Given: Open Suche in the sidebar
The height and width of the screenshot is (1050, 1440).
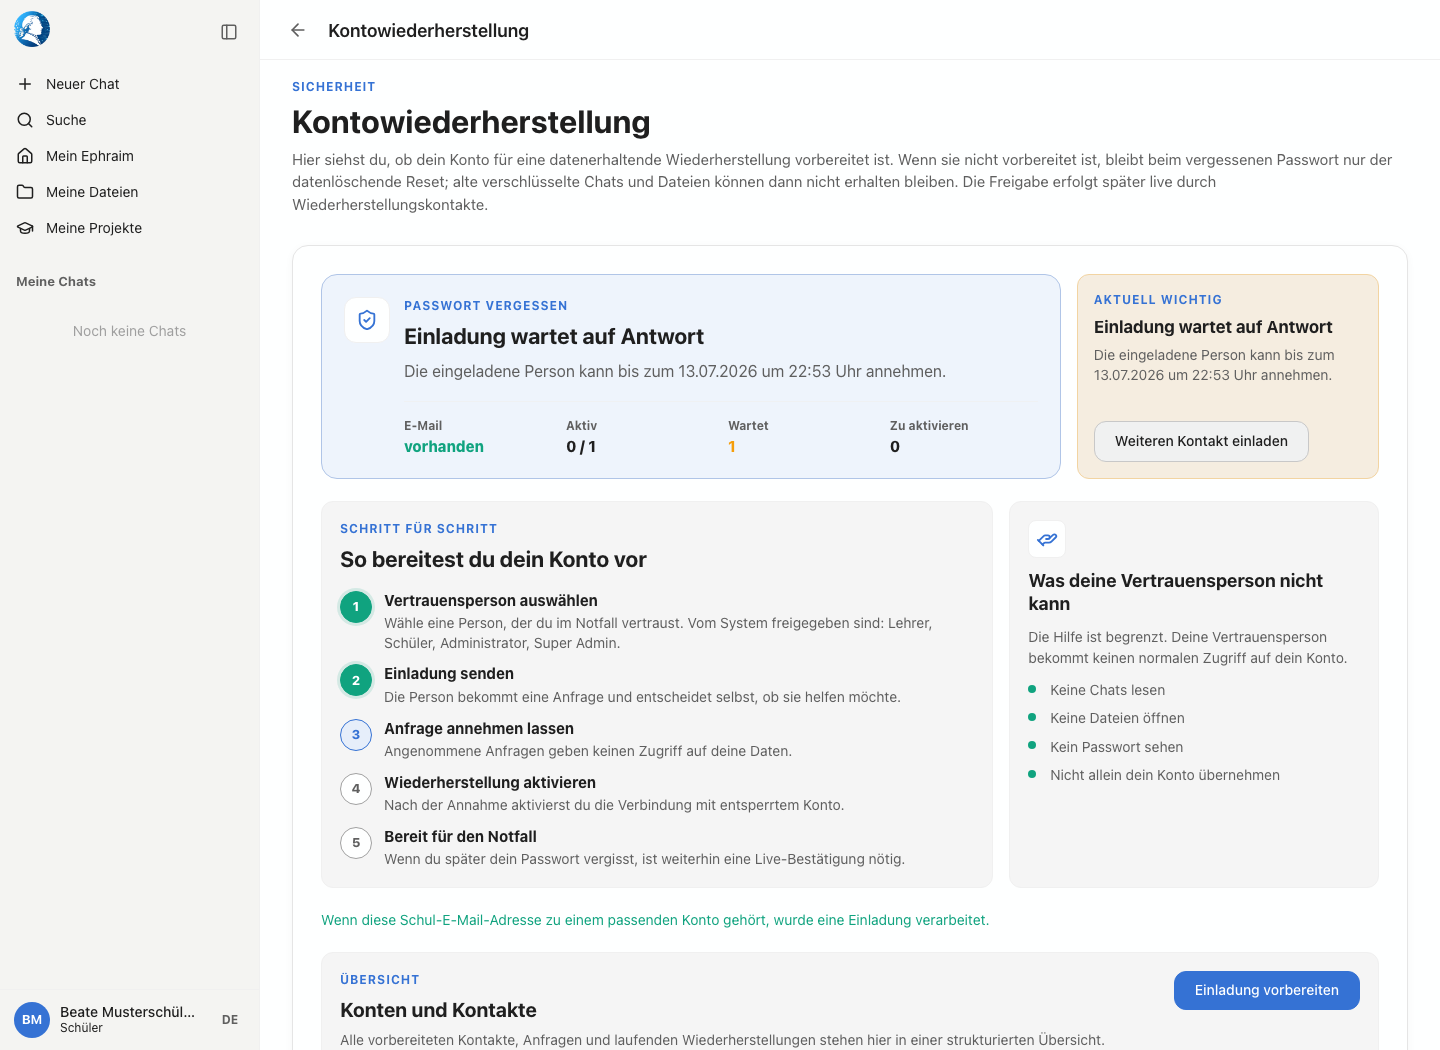Looking at the screenshot, I should point(130,120).
